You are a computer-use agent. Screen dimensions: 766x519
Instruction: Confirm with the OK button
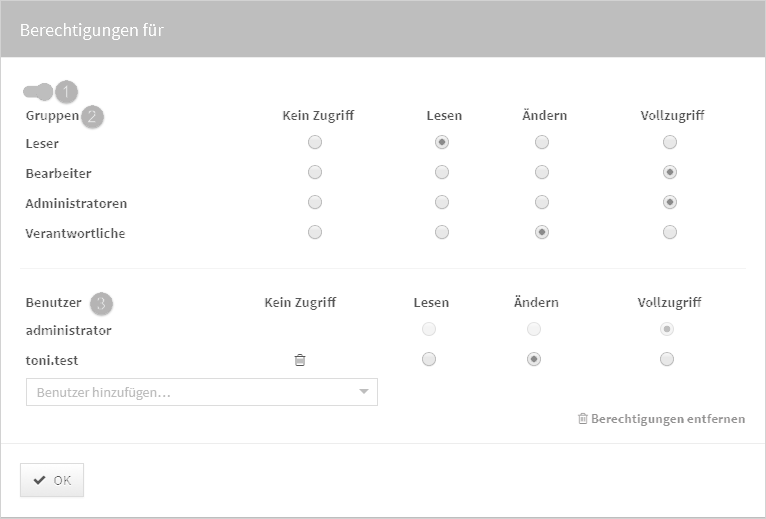tap(52, 480)
